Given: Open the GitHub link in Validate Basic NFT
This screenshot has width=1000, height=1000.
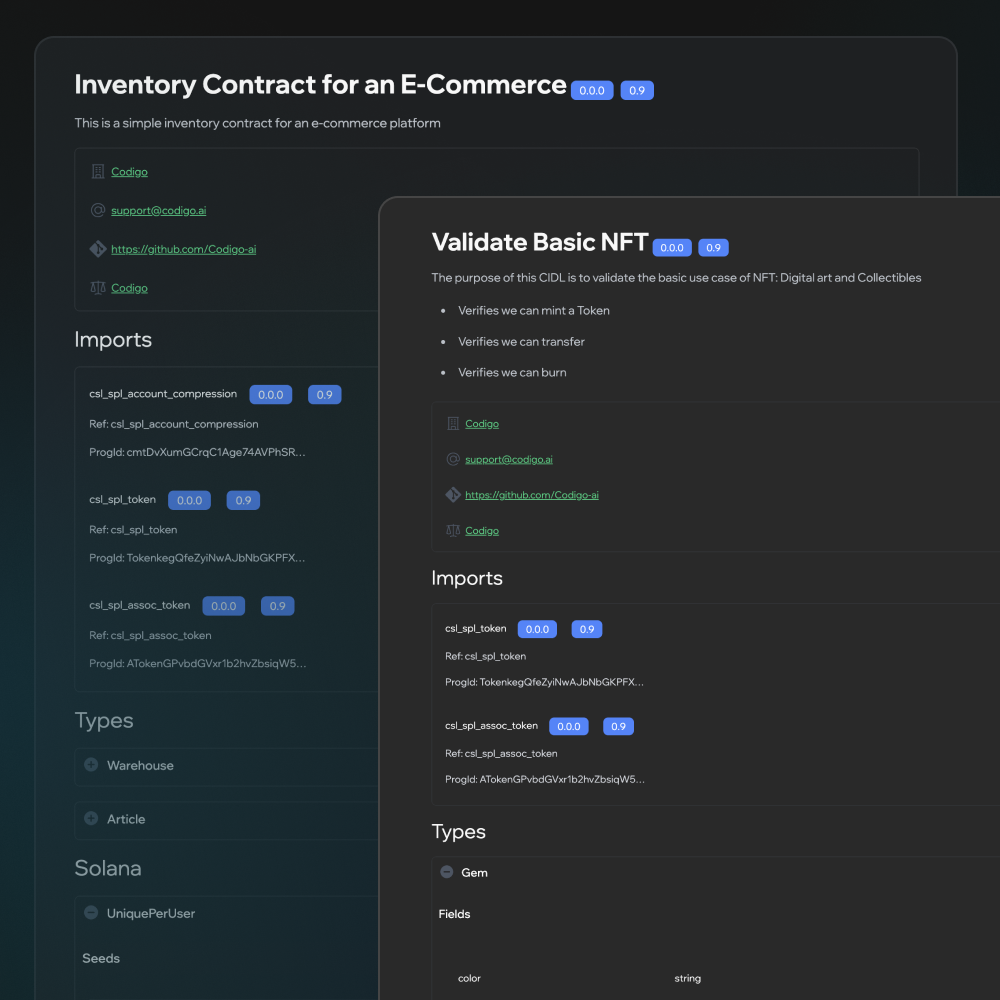Looking at the screenshot, I should click(532, 495).
